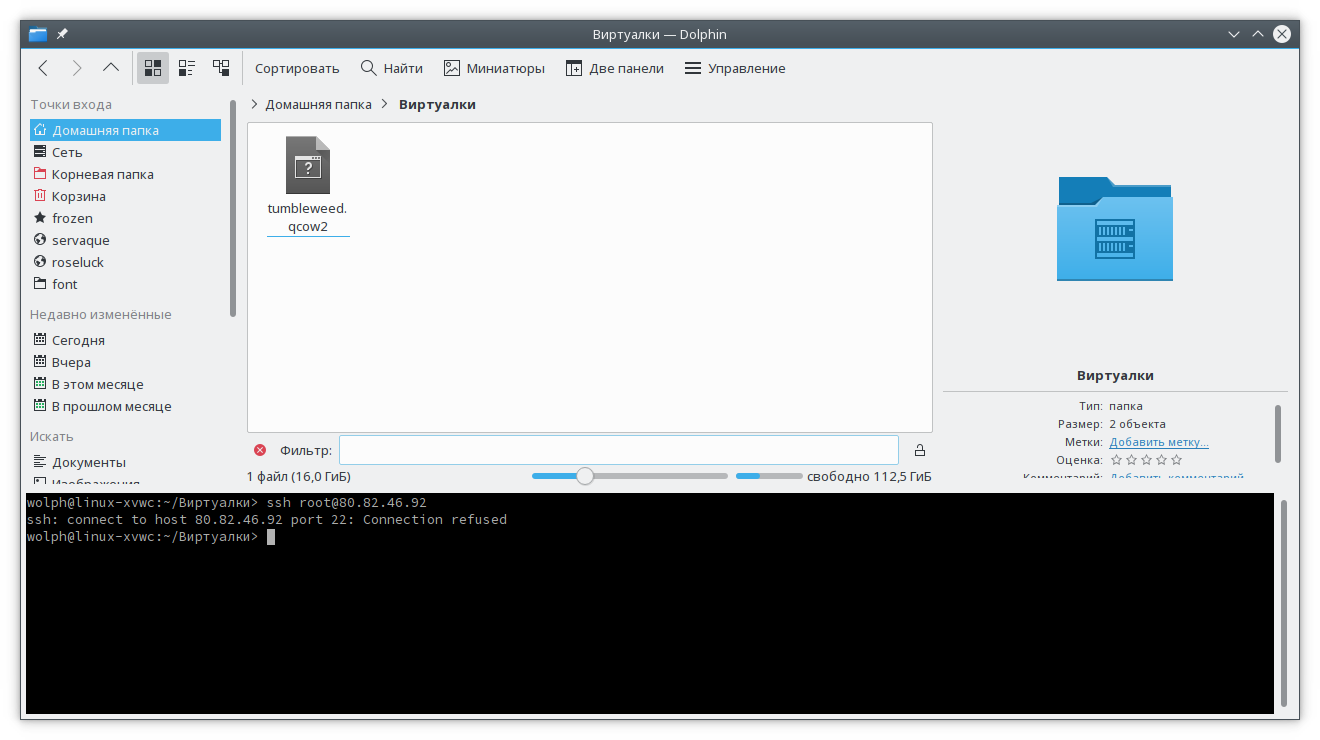
Task: Click the Искать section header
Action: click(52, 436)
